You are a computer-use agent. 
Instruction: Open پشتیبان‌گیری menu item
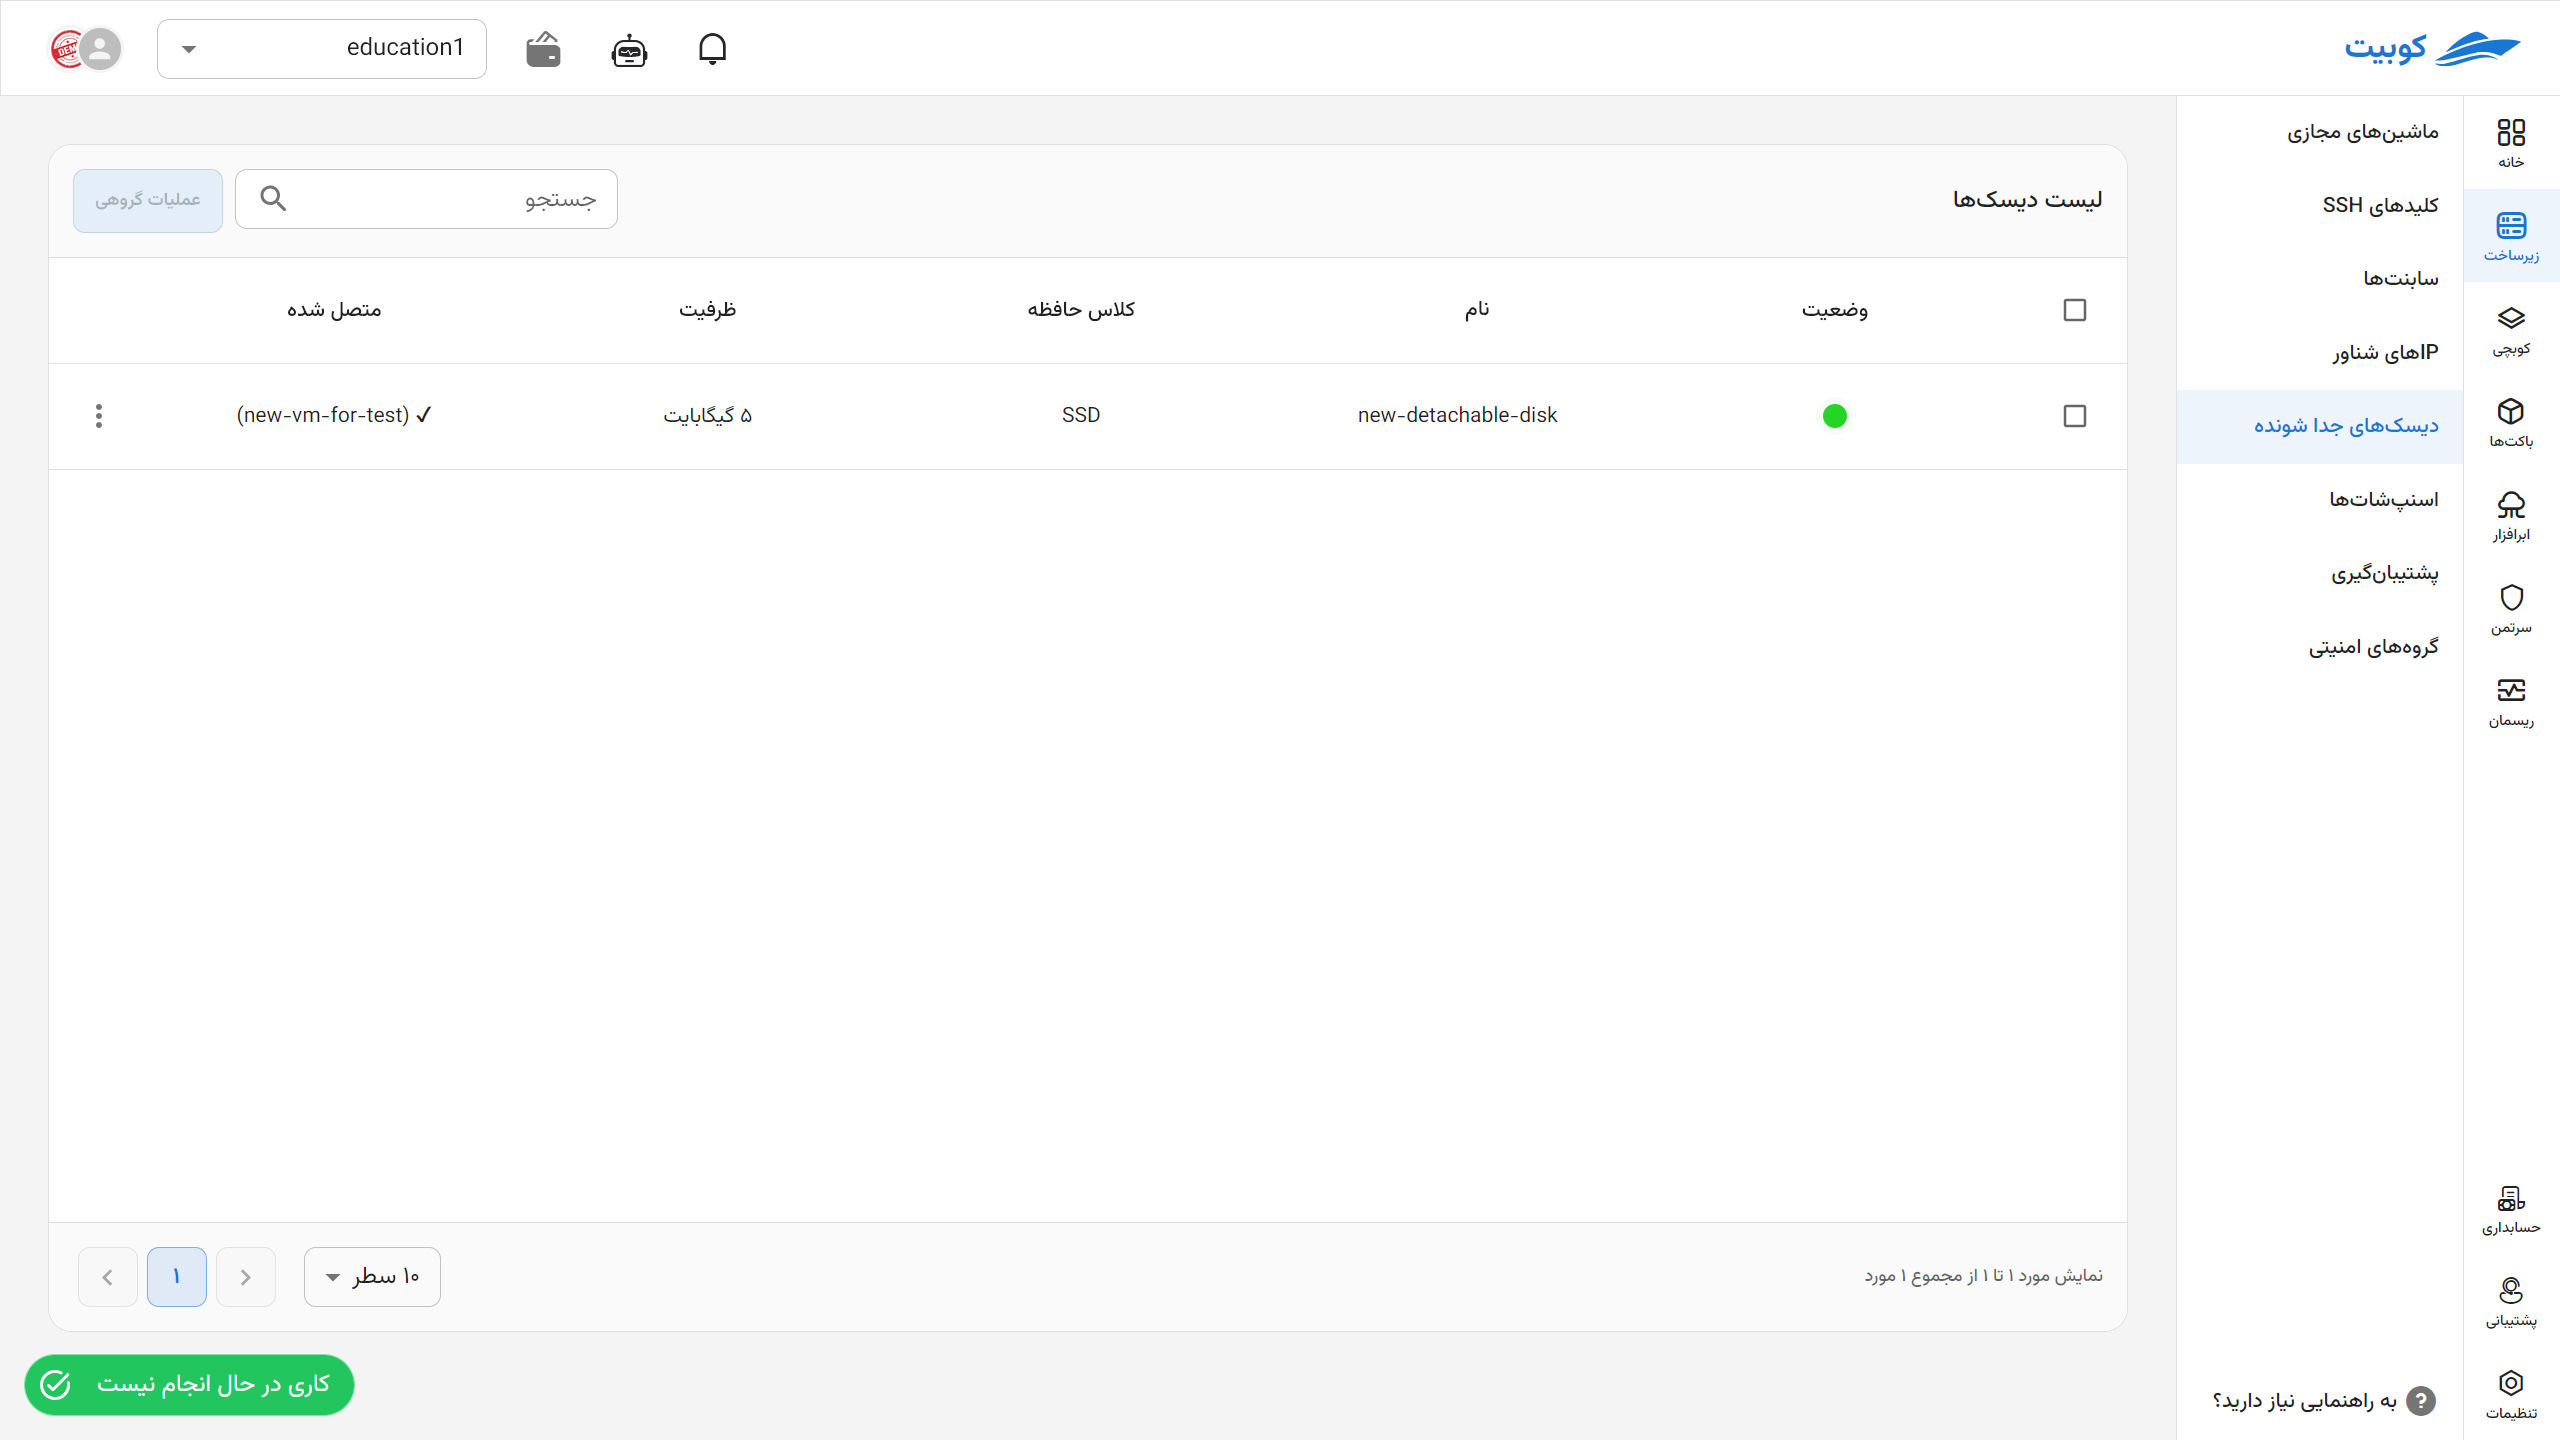[2320, 573]
